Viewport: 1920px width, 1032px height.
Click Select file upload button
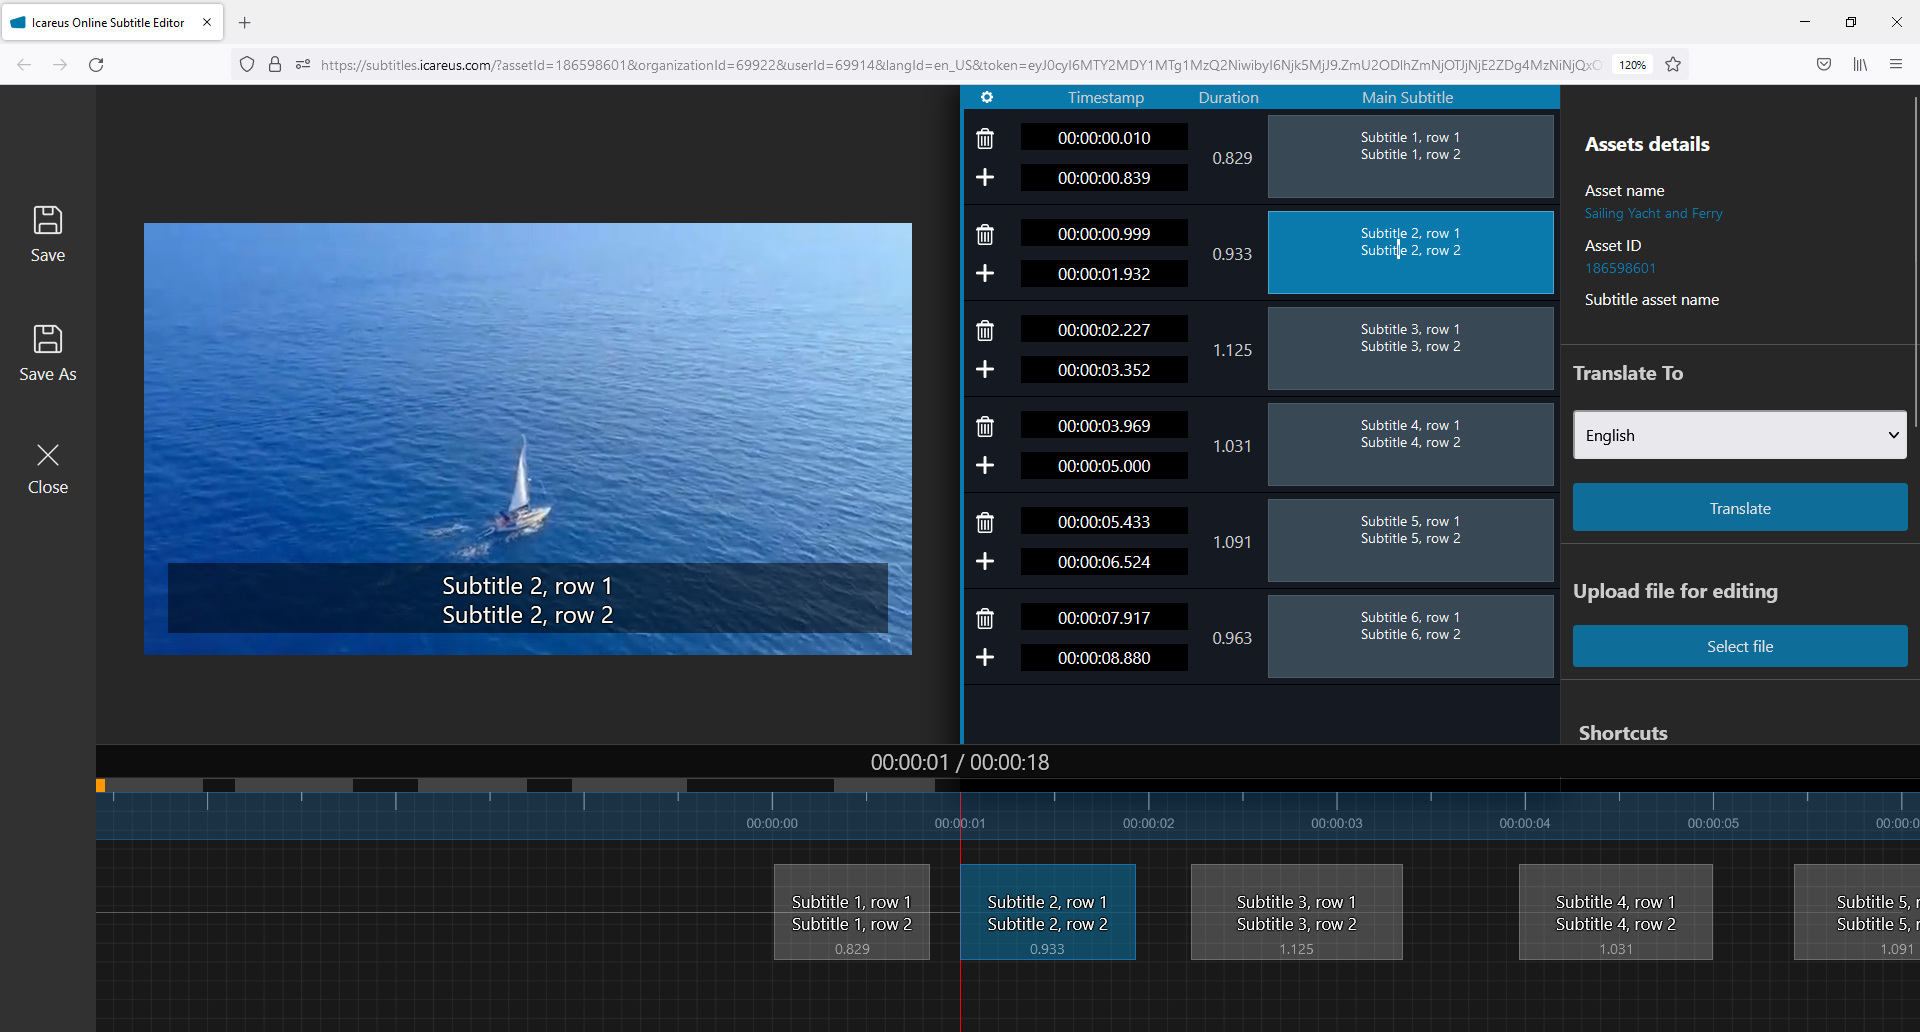tap(1739, 646)
